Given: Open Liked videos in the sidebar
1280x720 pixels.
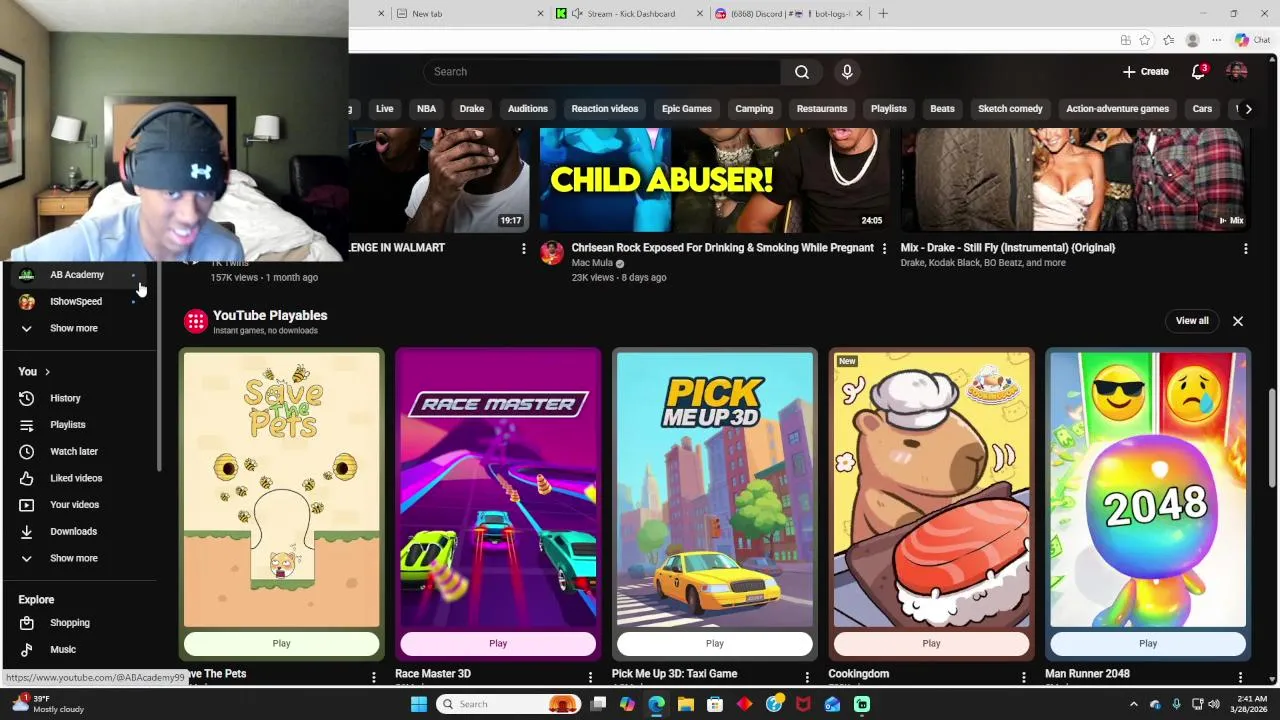Looking at the screenshot, I should (x=80, y=478).
